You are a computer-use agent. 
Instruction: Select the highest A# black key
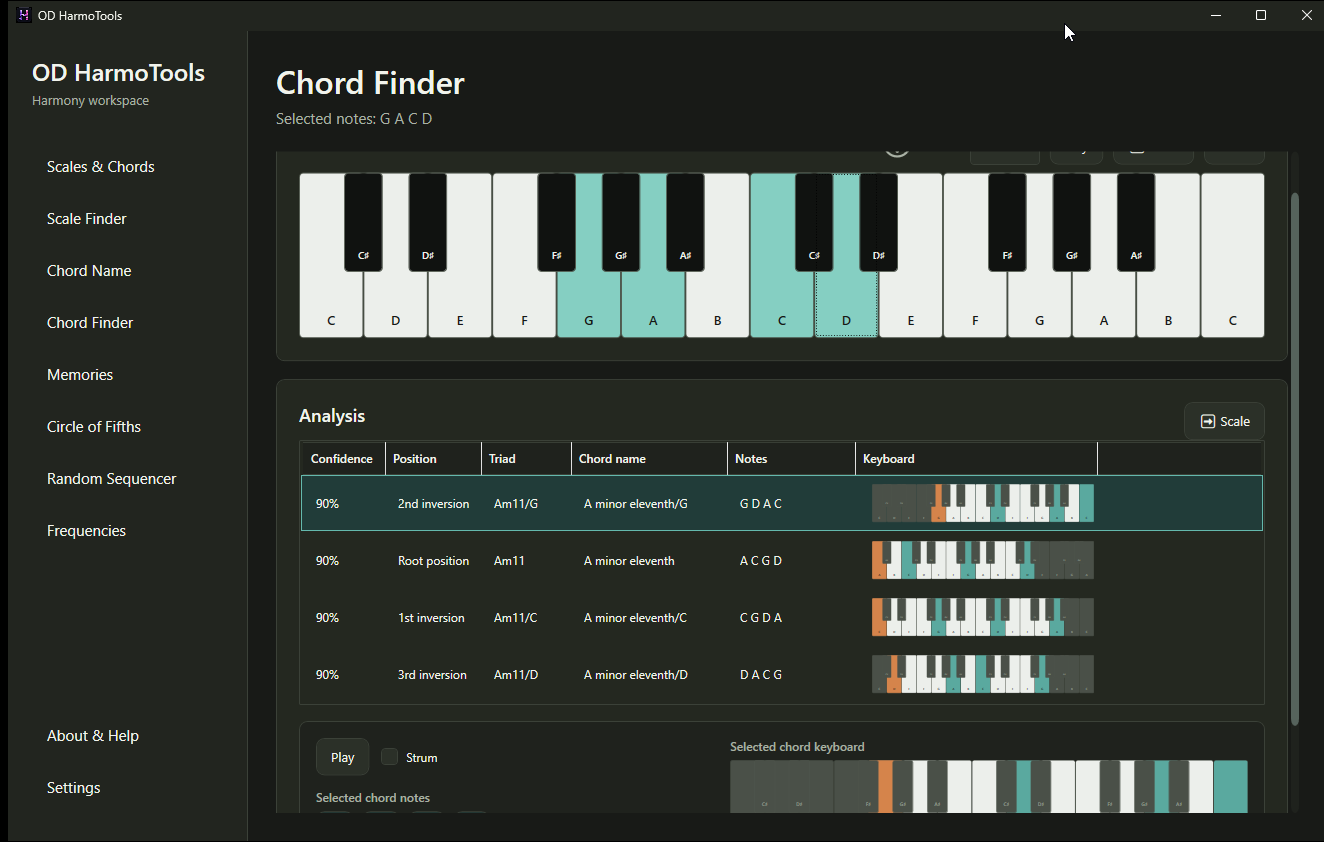tap(1136, 222)
